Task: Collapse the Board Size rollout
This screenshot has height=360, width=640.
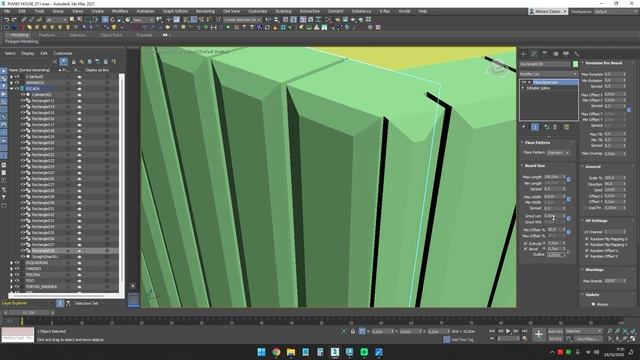Action: [x=534, y=166]
